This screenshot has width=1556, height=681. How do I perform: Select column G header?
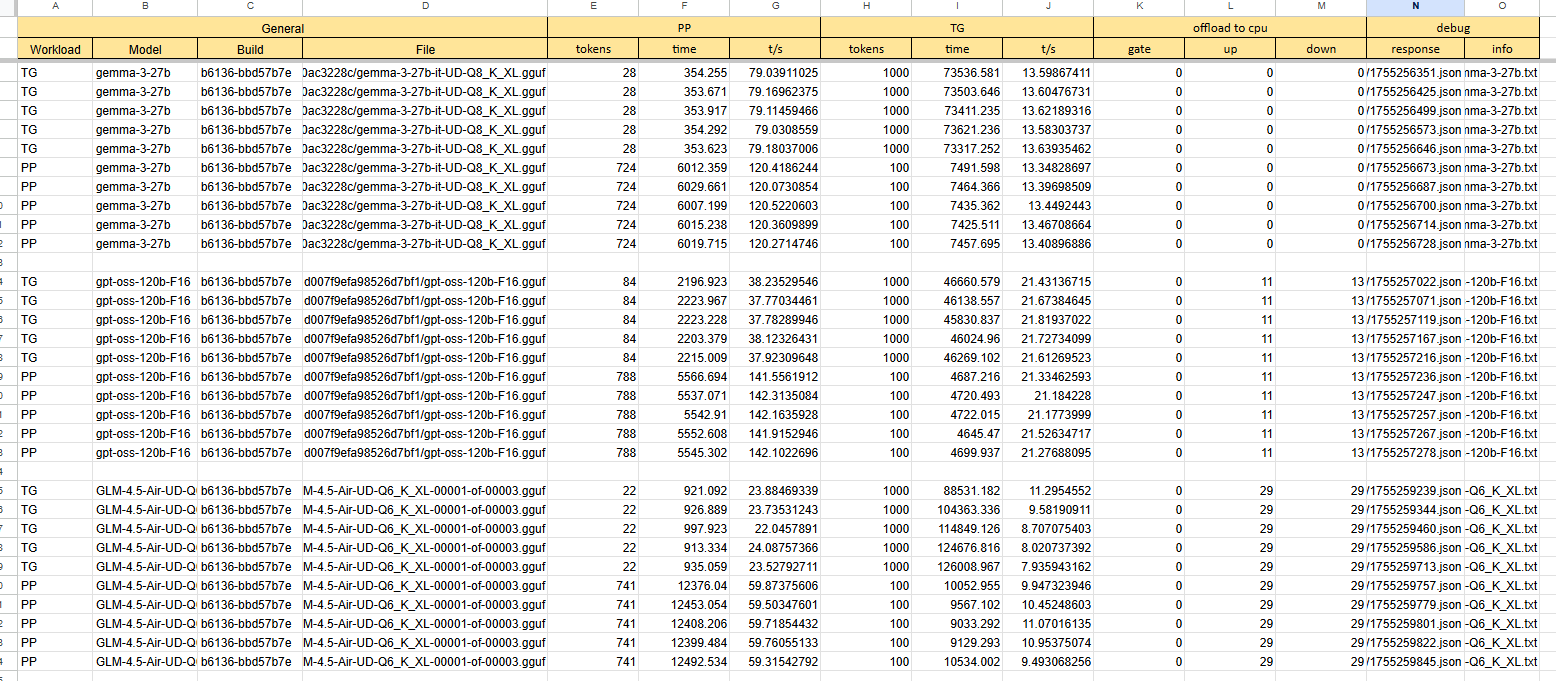[775, 7]
